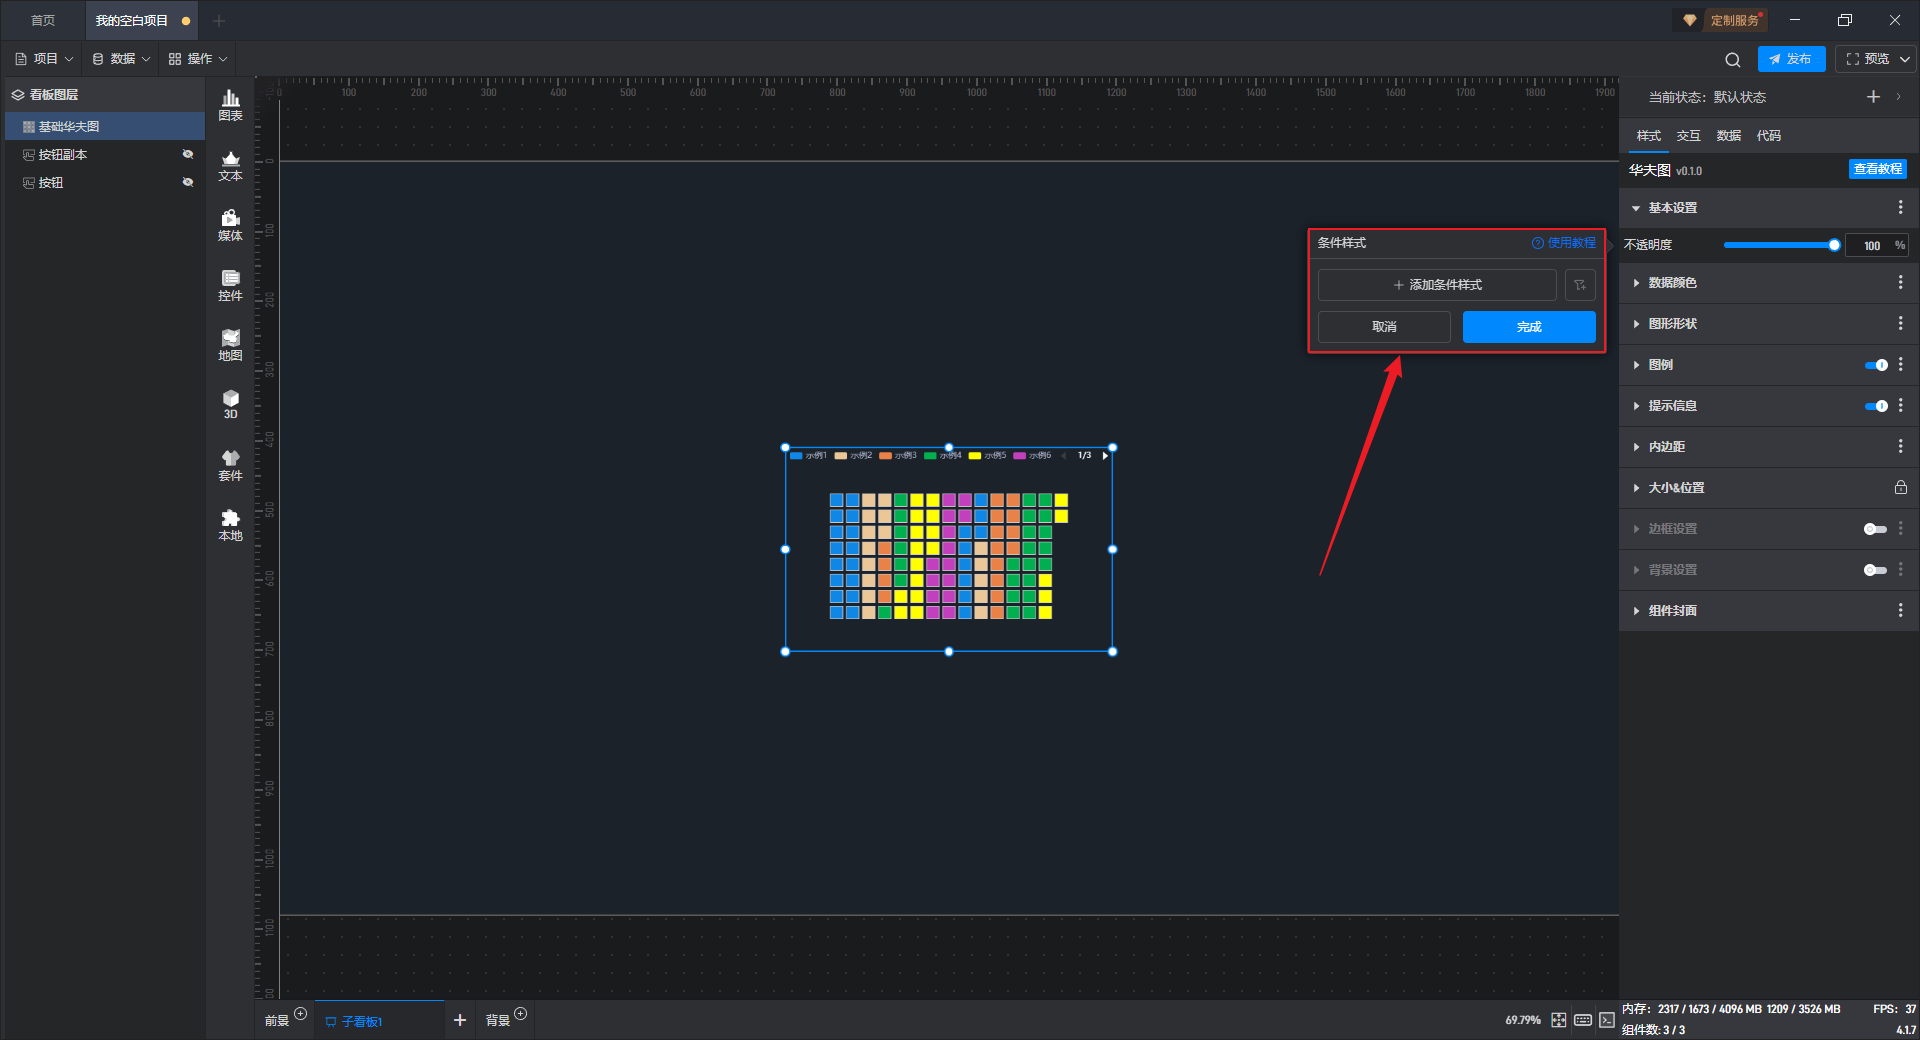Viewport: 1920px width, 1040px height.
Task: Toggle visibility of 按钮 layer
Action: (x=187, y=182)
